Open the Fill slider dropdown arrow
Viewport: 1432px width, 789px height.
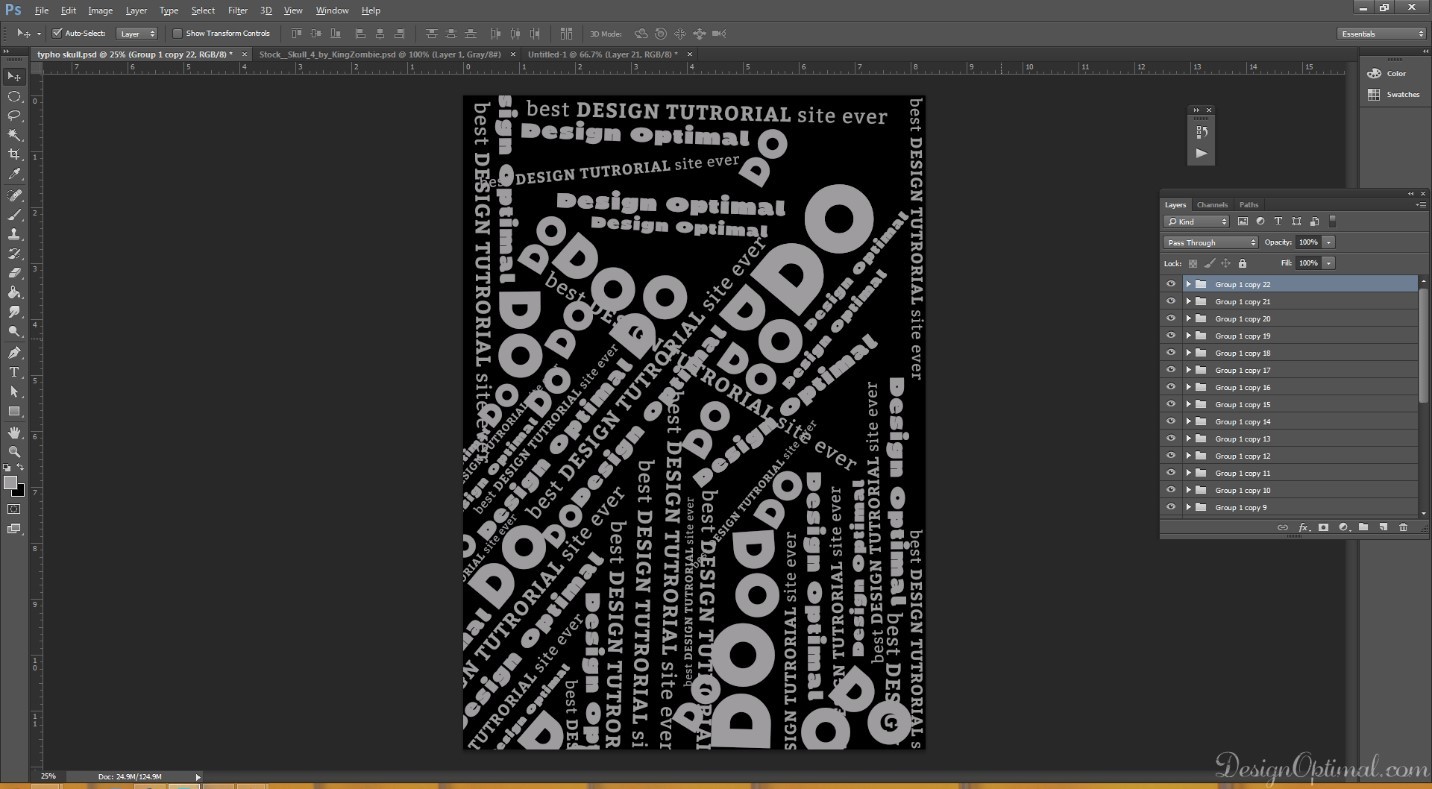click(x=1328, y=263)
